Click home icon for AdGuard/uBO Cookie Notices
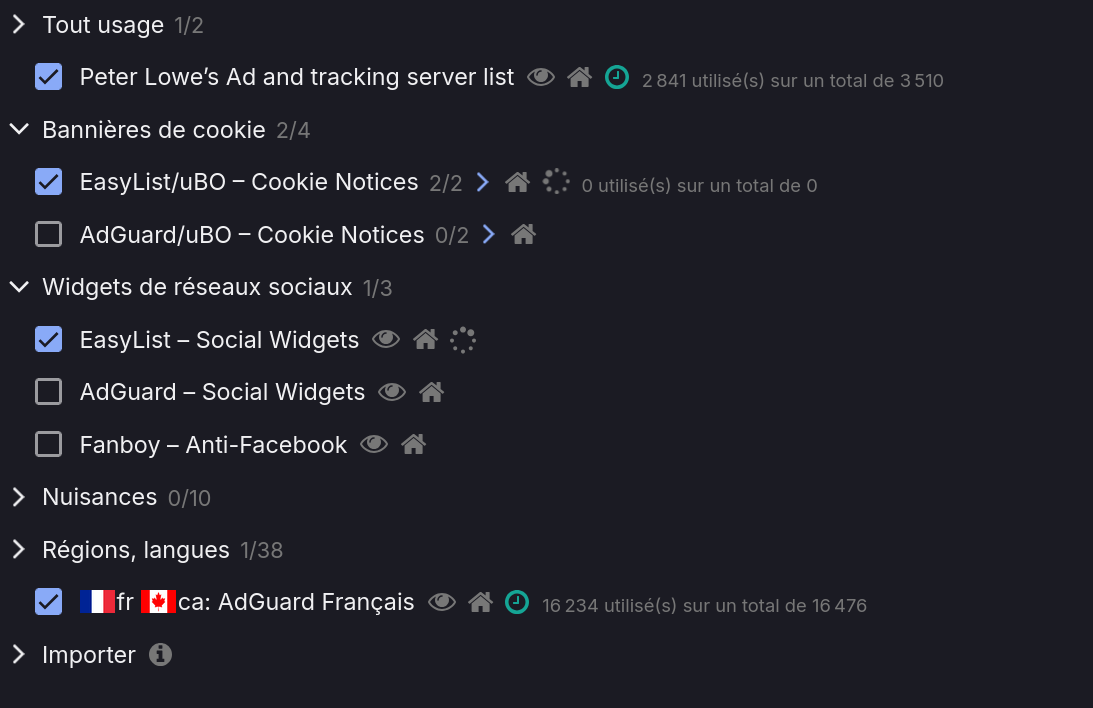Image resolution: width=1093 pixels, height=708 pixels. [523, 235]
